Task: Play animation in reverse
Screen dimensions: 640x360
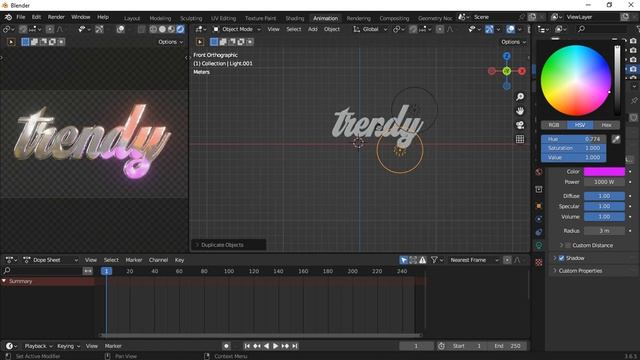Action: (x=266, y=346)
